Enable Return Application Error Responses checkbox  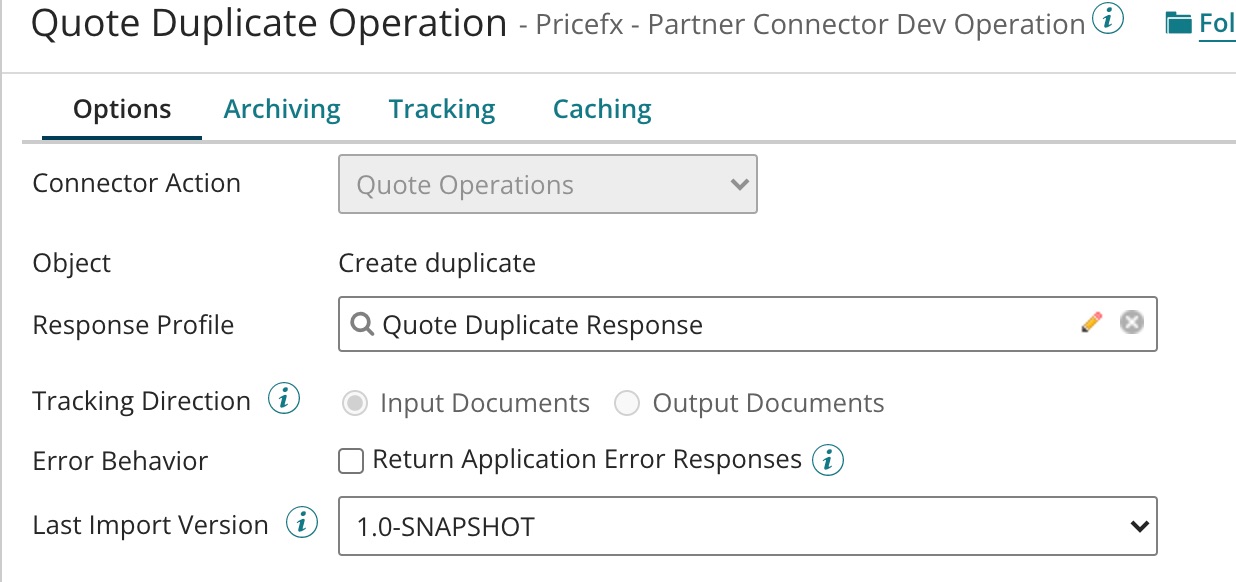coord(350,460)
